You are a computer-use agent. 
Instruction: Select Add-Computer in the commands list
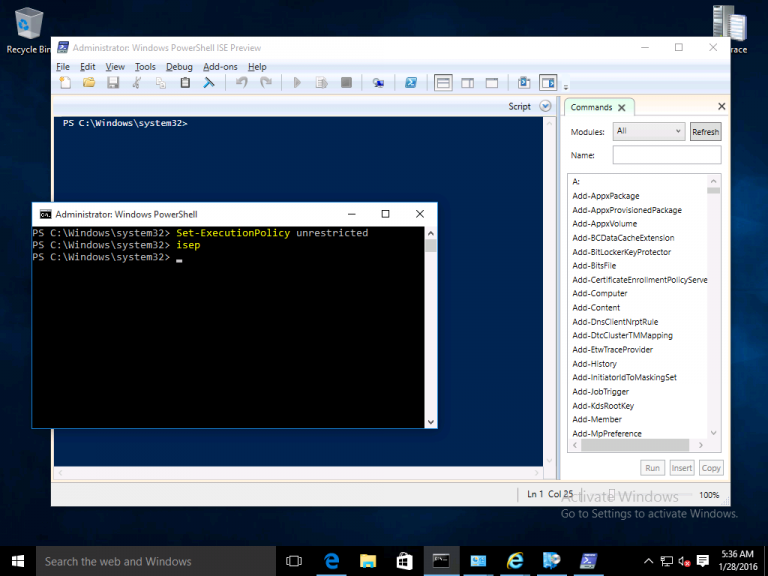601,294
